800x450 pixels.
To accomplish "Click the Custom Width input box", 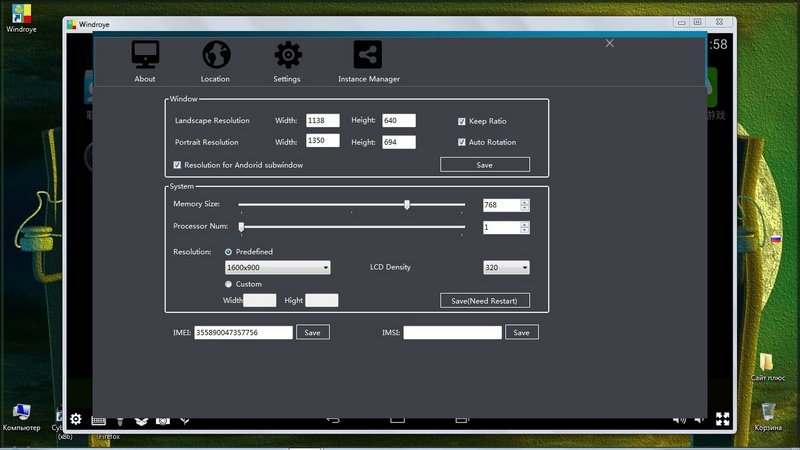I will (x=260, y=301).
